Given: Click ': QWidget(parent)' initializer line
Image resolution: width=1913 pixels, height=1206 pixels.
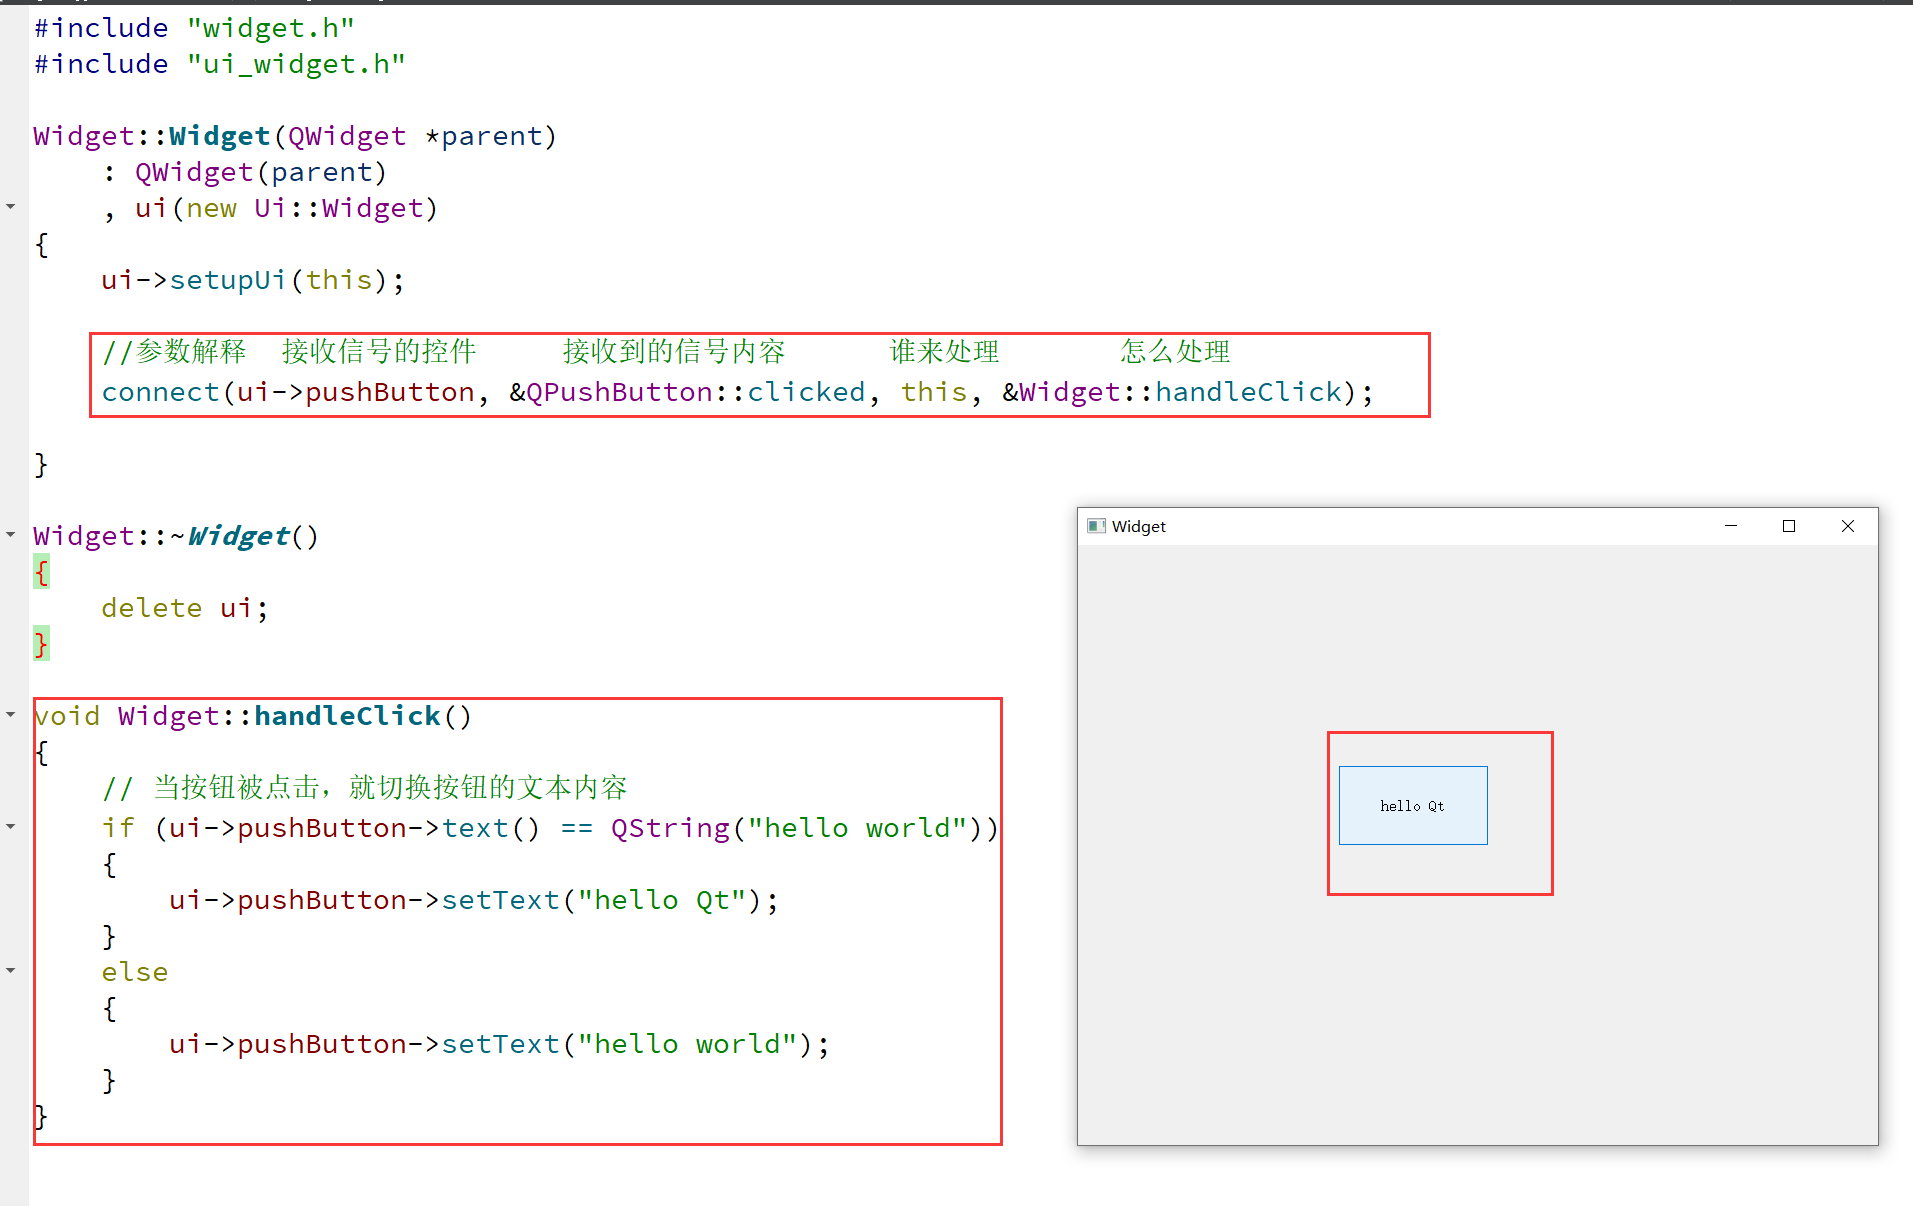Looking at the screenshot, I should coord(245,172).
